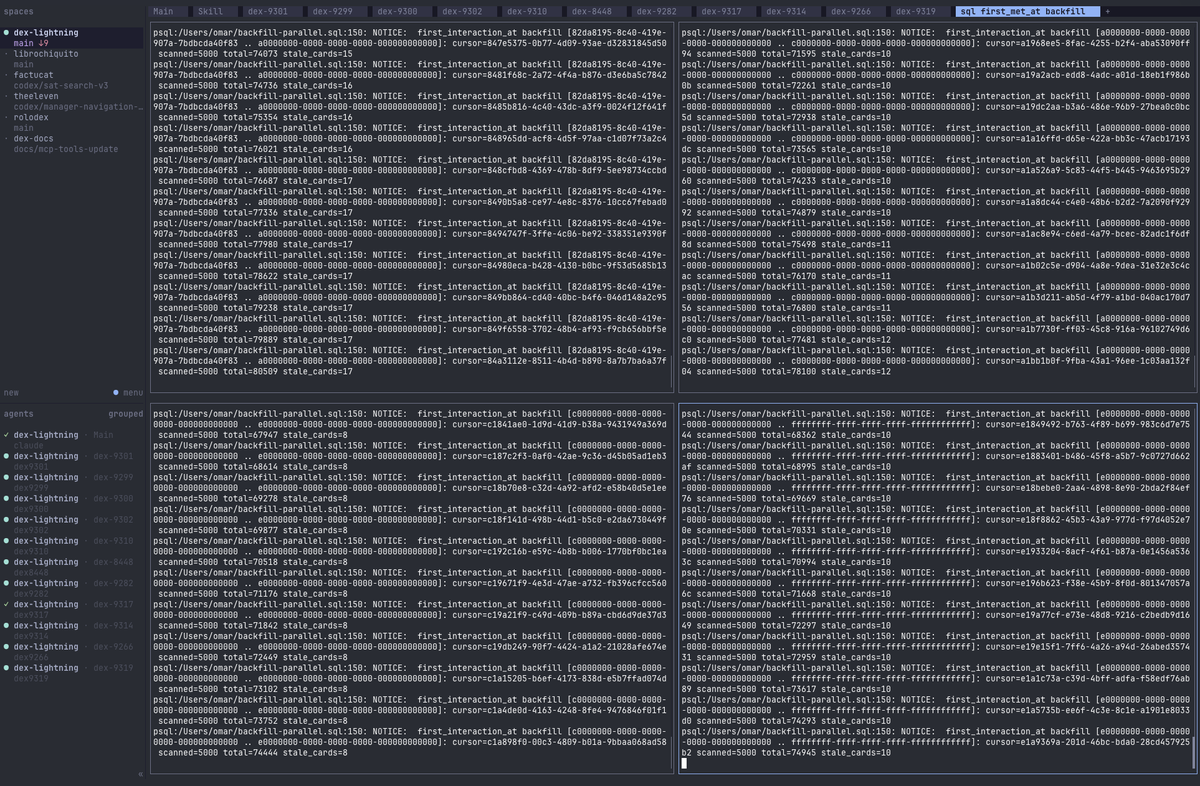
Task: Click the active dot beside dex-lightning space
Action: [6, 33]
